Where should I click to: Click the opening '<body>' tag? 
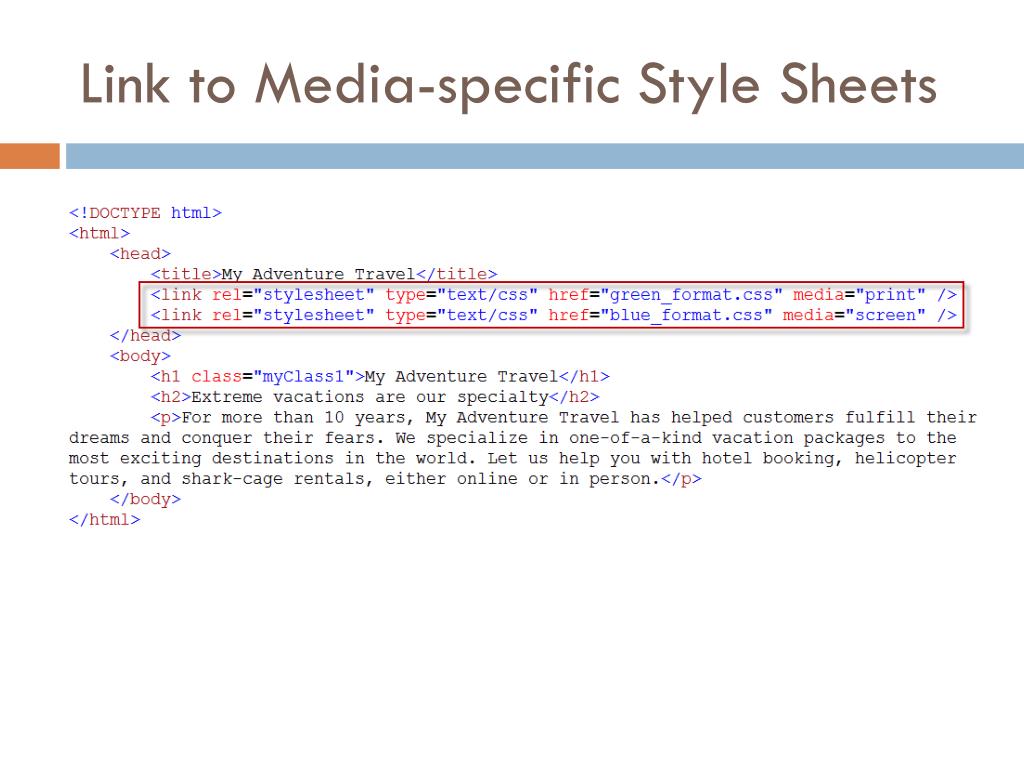point(140,356)
